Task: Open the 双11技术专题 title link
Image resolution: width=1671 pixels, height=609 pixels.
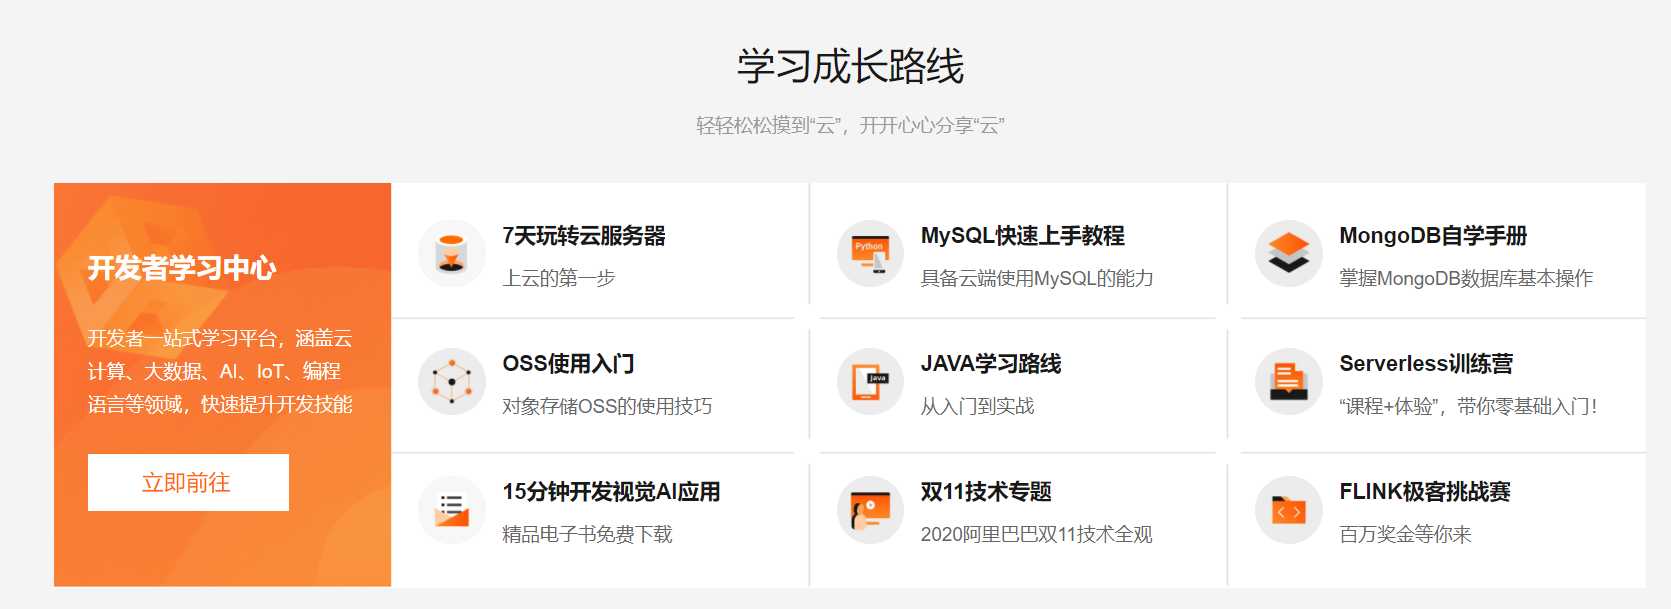Action: pos(986,492)
